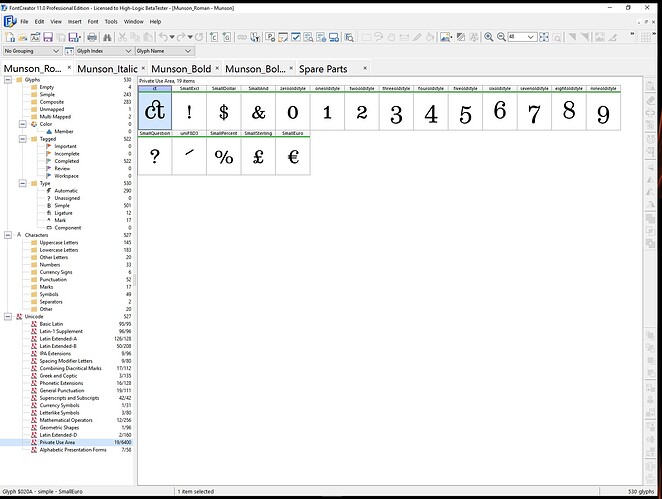662x499 pixels.
Task: Click the chain link icon in toolbar
Action: [242, 37]
